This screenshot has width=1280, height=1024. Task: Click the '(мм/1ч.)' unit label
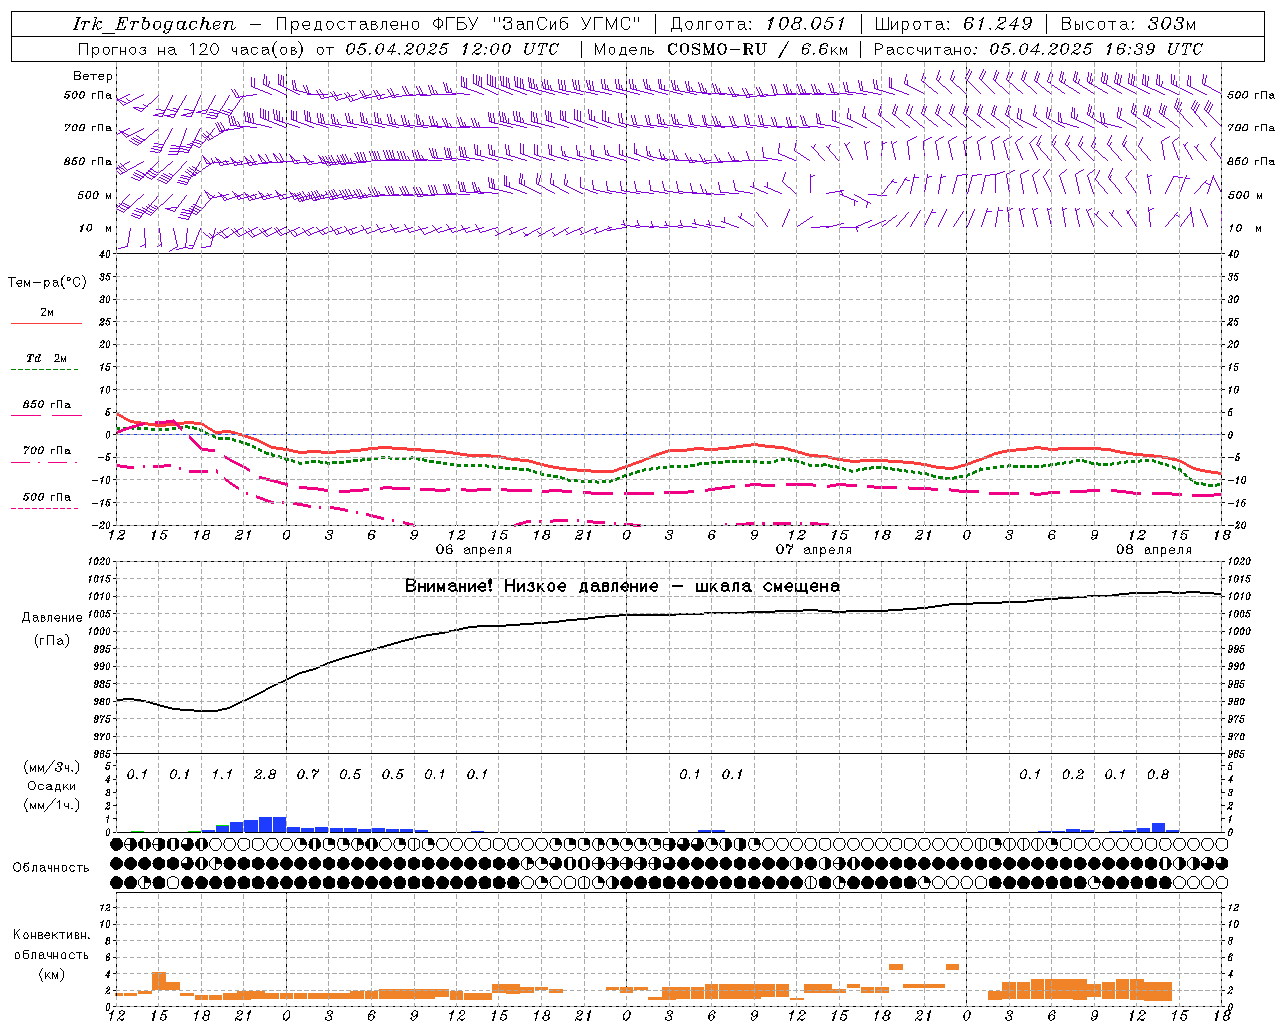pyautogui.click(x=52, y=805)
